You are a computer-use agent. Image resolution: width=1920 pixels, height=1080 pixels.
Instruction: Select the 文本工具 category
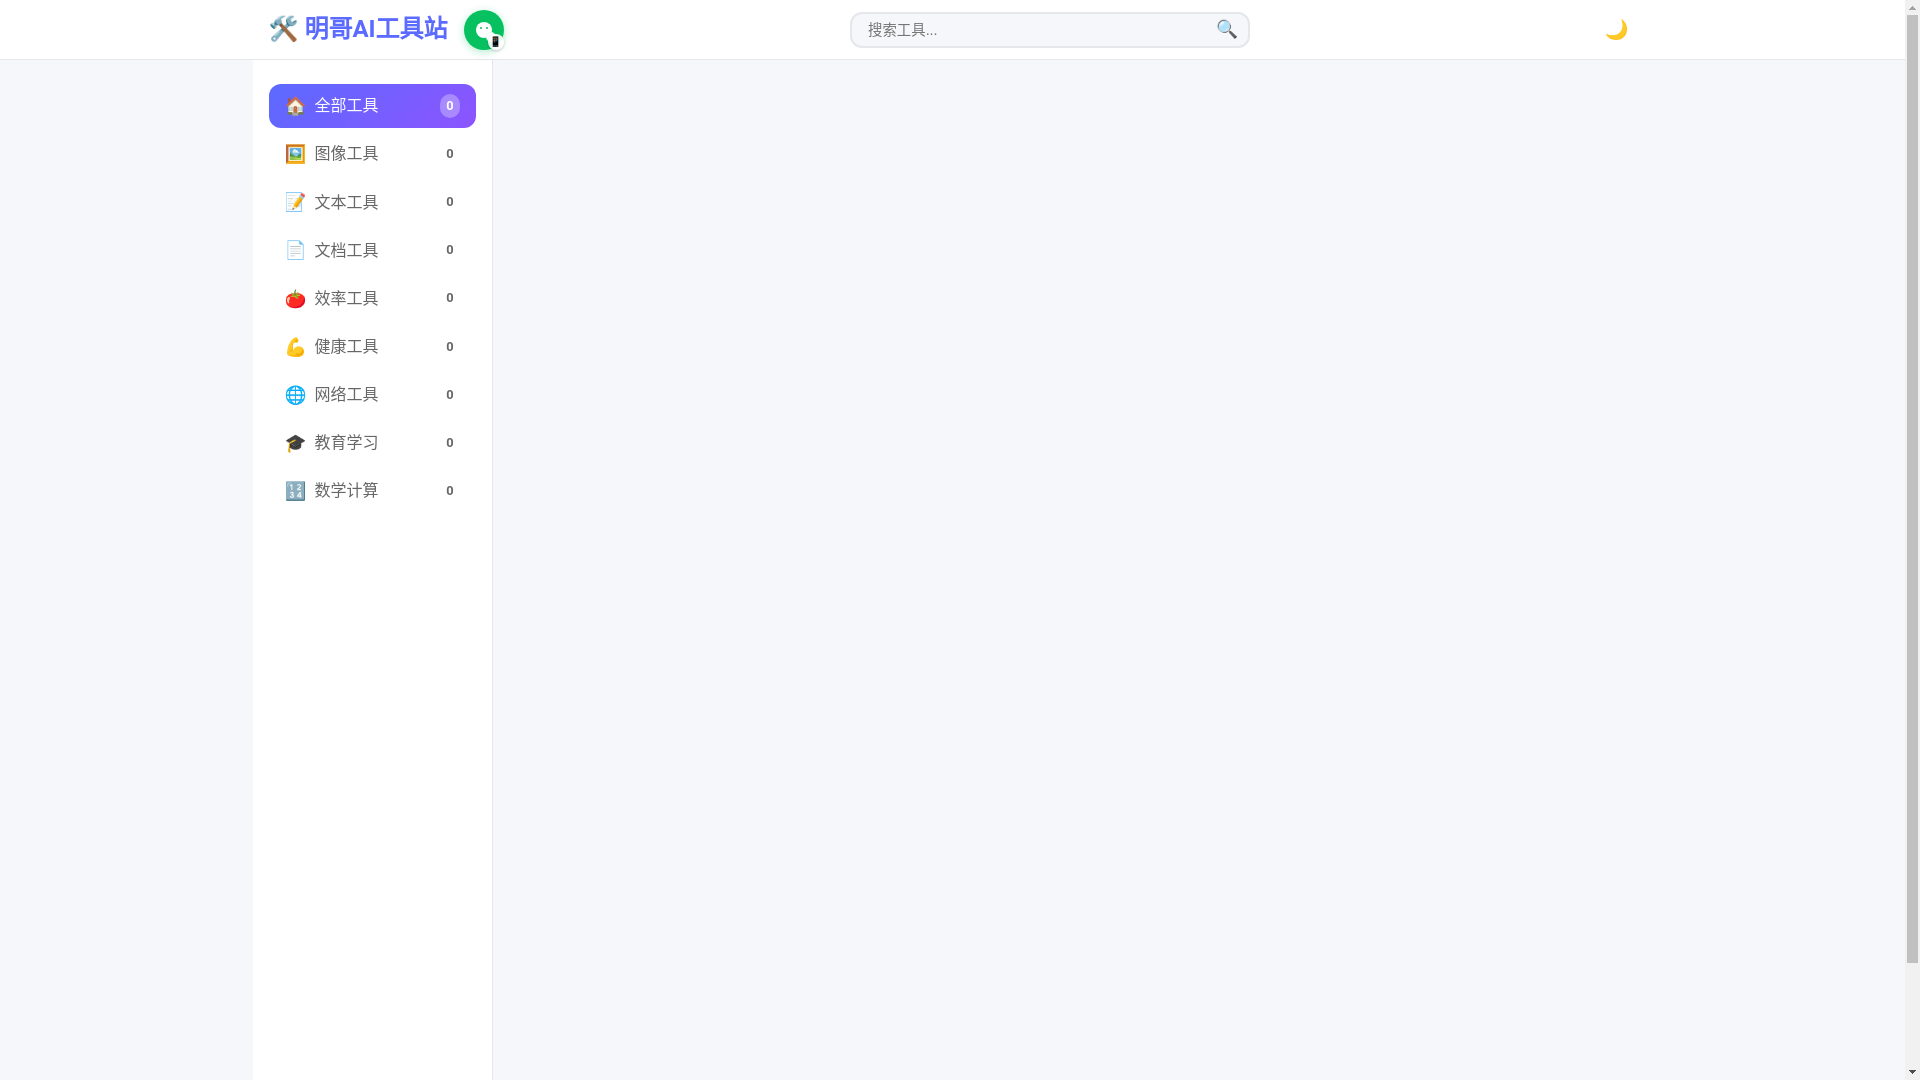pos(372,202)
